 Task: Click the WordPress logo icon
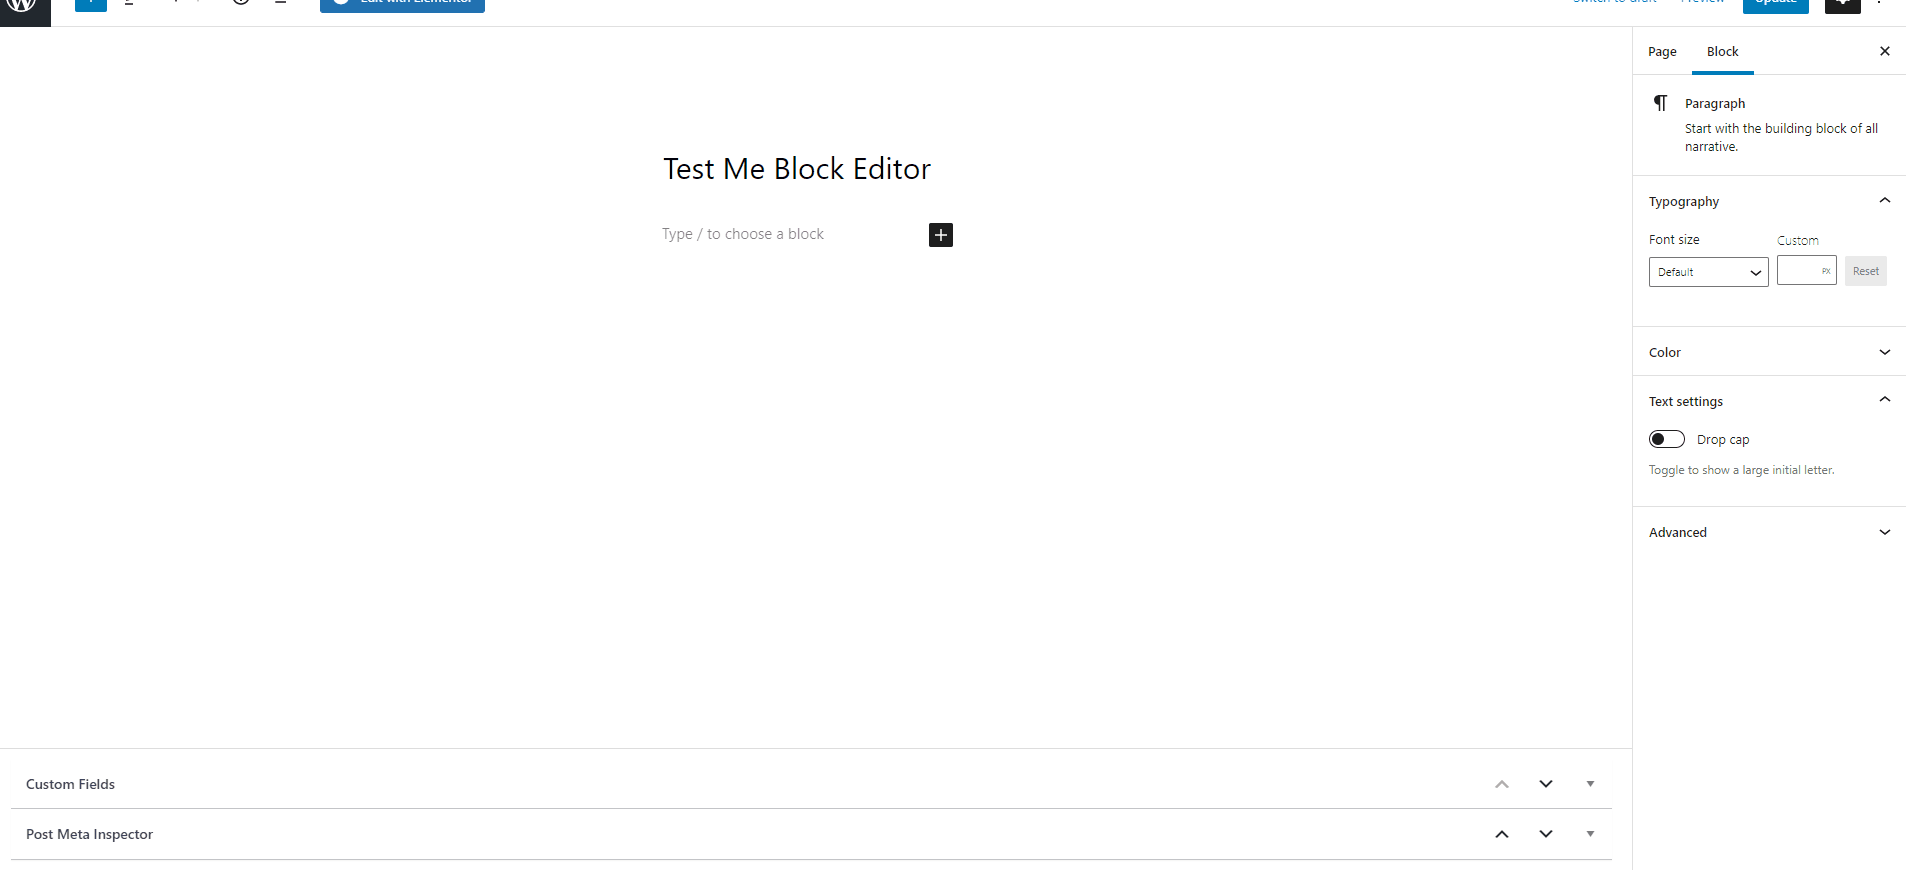(22, 6)
